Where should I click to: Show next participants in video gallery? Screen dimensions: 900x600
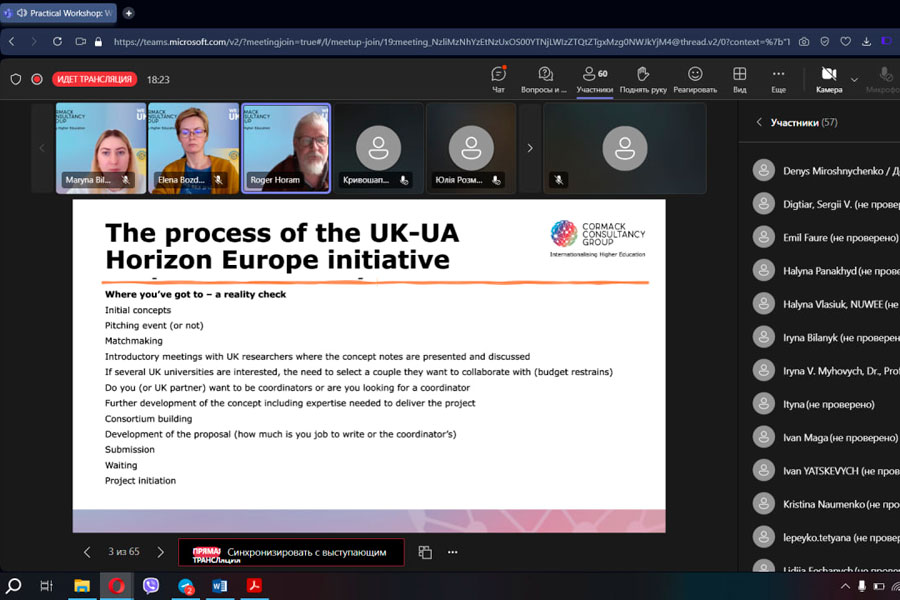(530, 148)
